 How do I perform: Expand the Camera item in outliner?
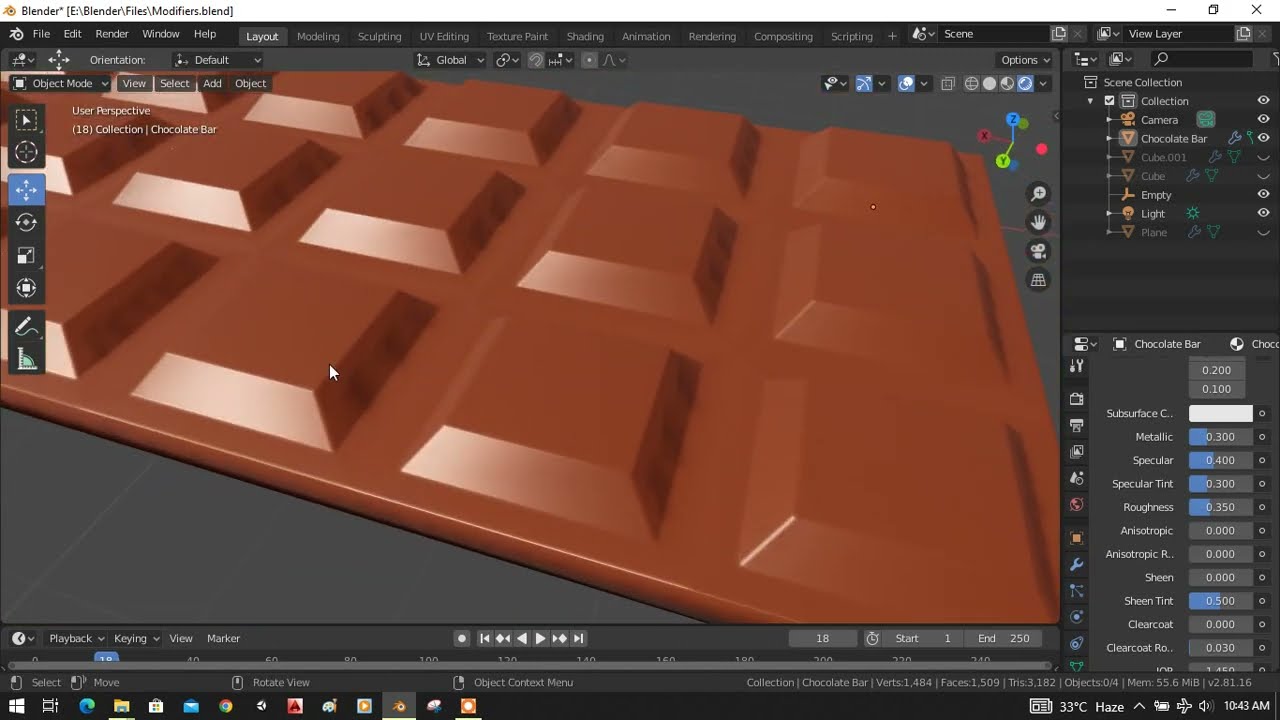(x=1109, y=120)
